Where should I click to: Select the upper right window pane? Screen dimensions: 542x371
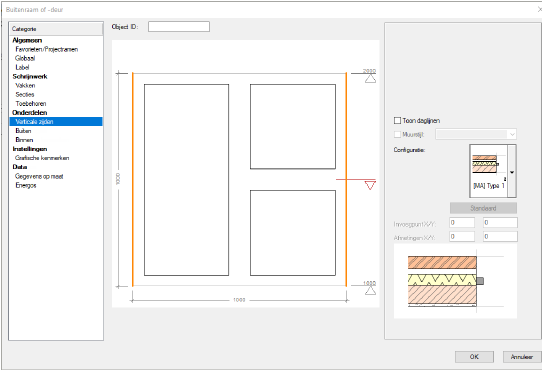tap(293, 127)
